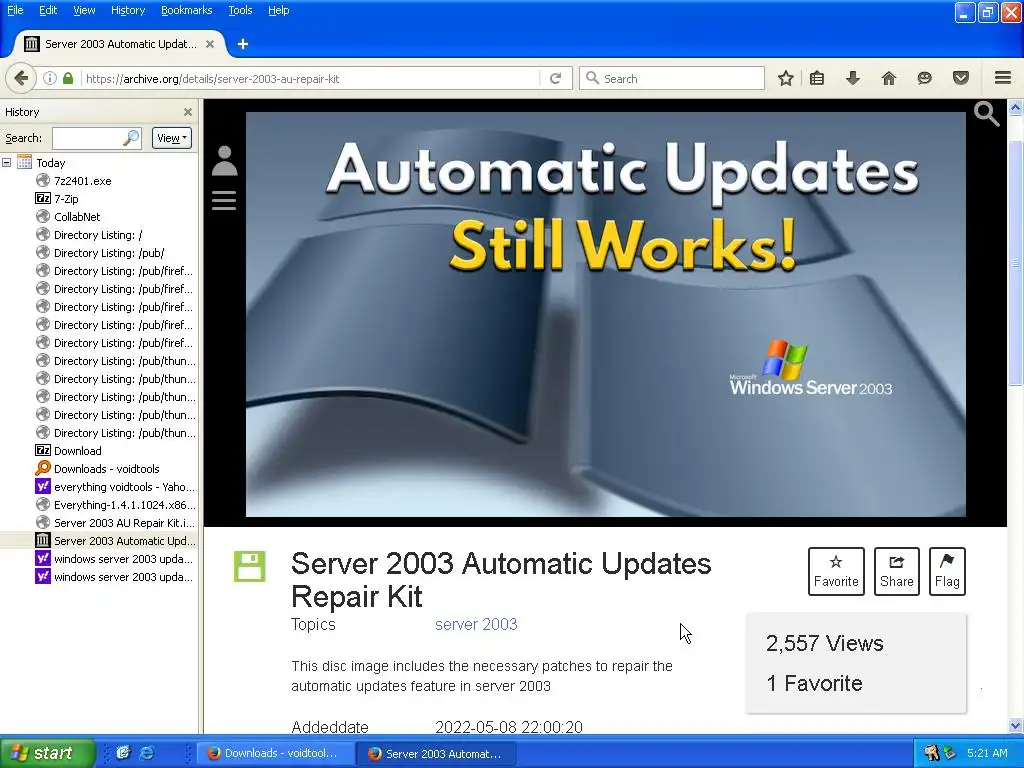Open the History menu
This screenshot has width=1024, height=768.
tap(128, 10)
